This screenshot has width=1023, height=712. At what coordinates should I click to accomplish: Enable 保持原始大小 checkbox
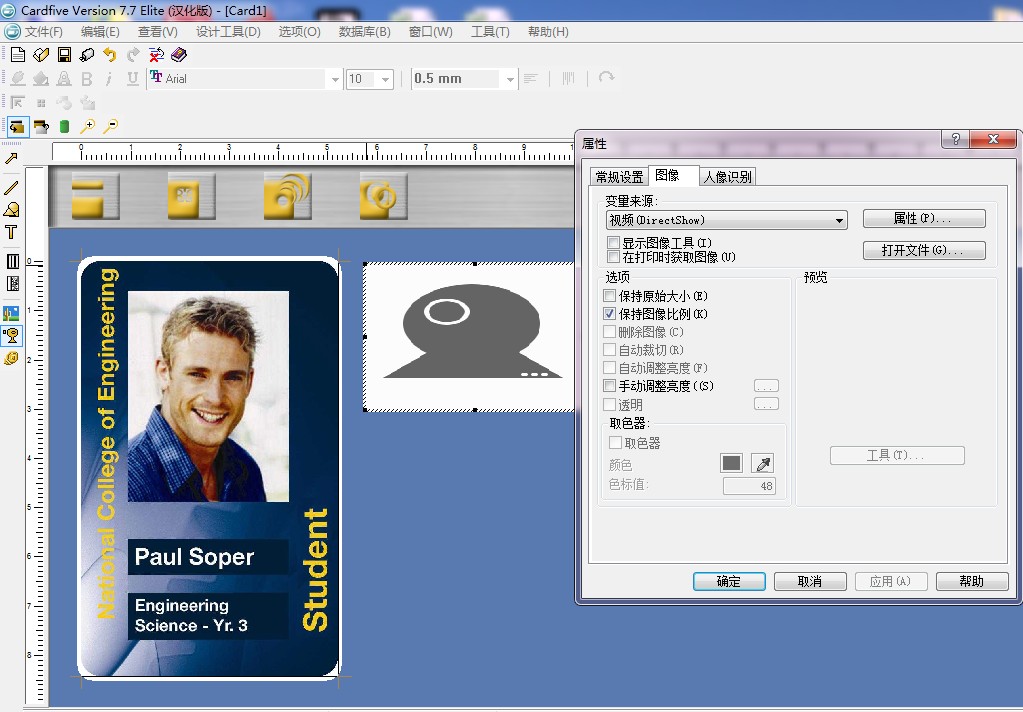pyautogui.click(x=609, y=296)
